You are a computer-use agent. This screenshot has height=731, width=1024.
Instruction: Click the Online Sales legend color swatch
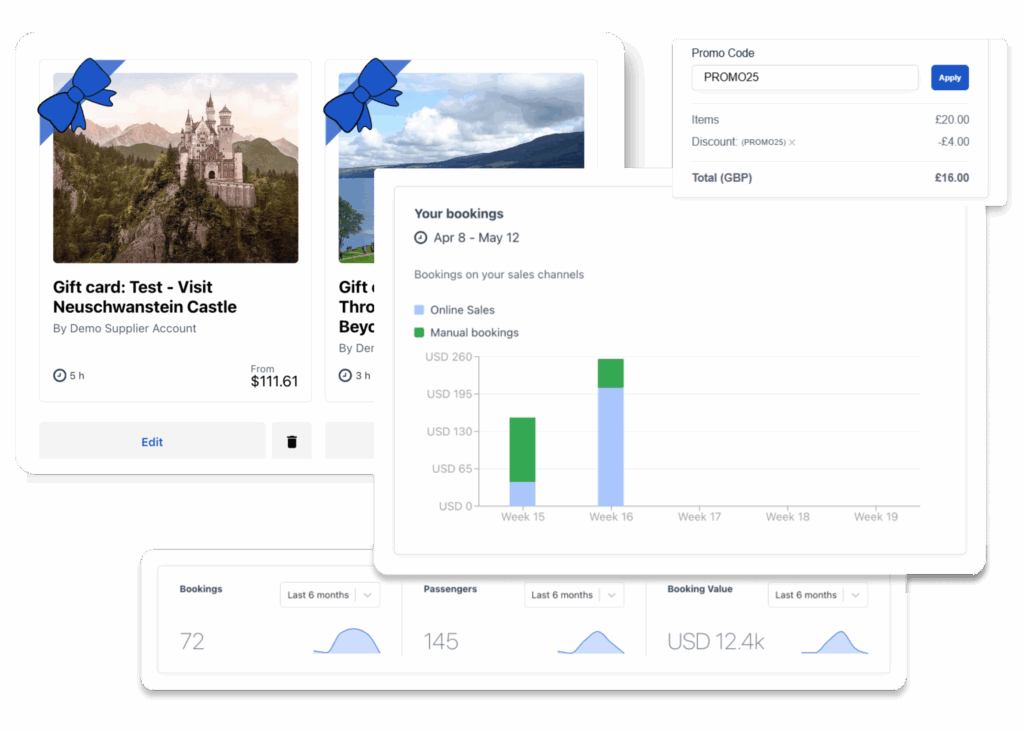click(x=419, y=310)
